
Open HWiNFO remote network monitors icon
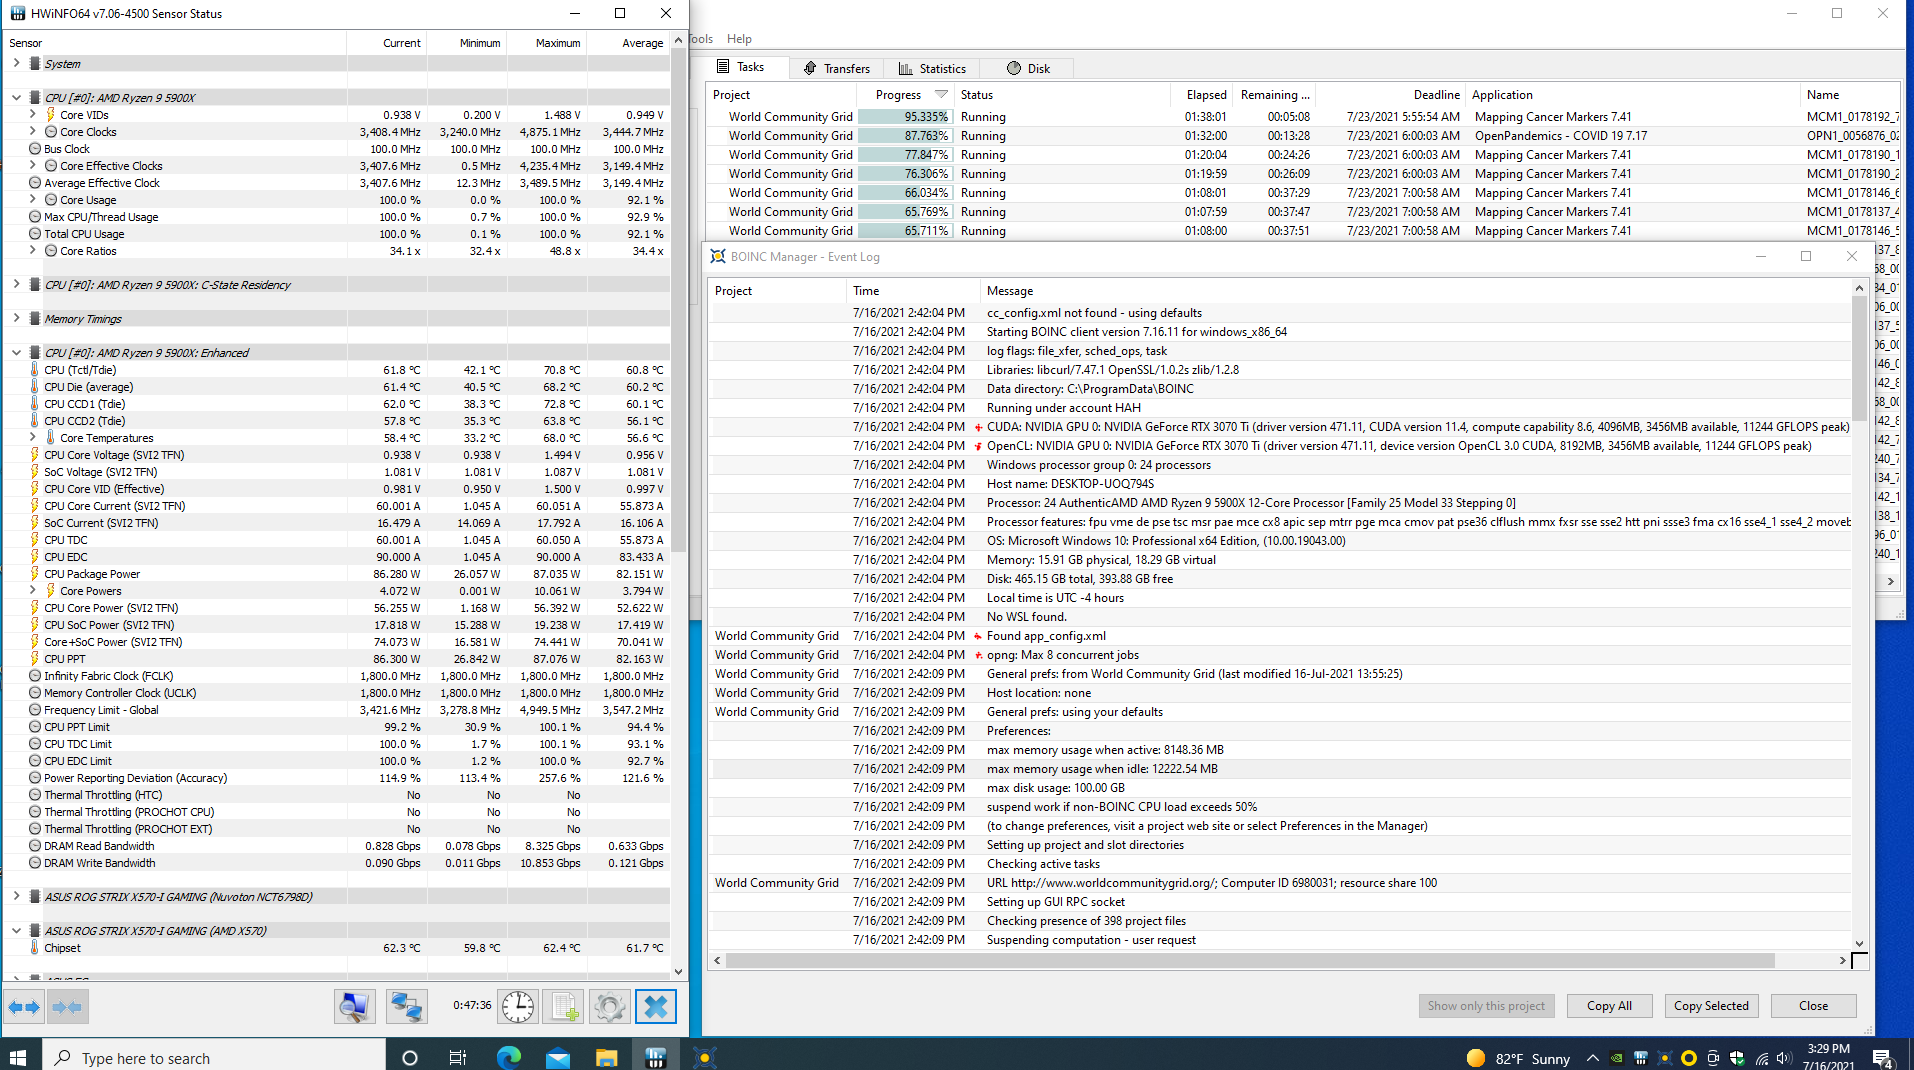pos(406,1007)
